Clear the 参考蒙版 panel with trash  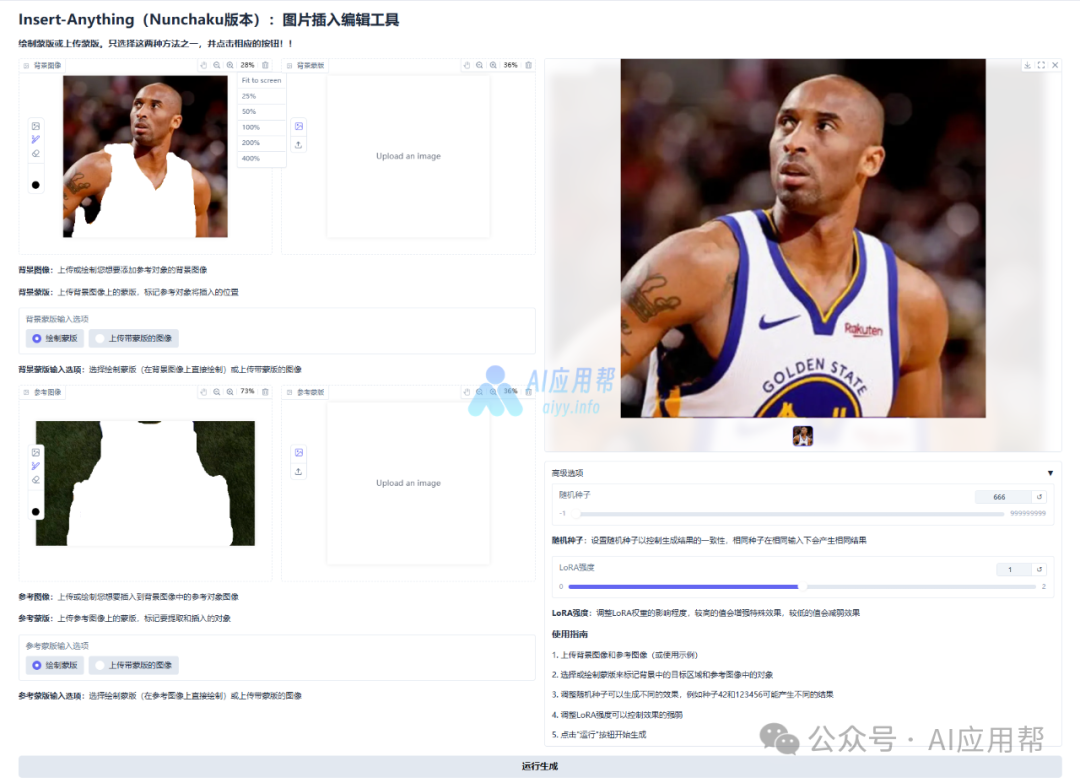(x=528, y=392)
